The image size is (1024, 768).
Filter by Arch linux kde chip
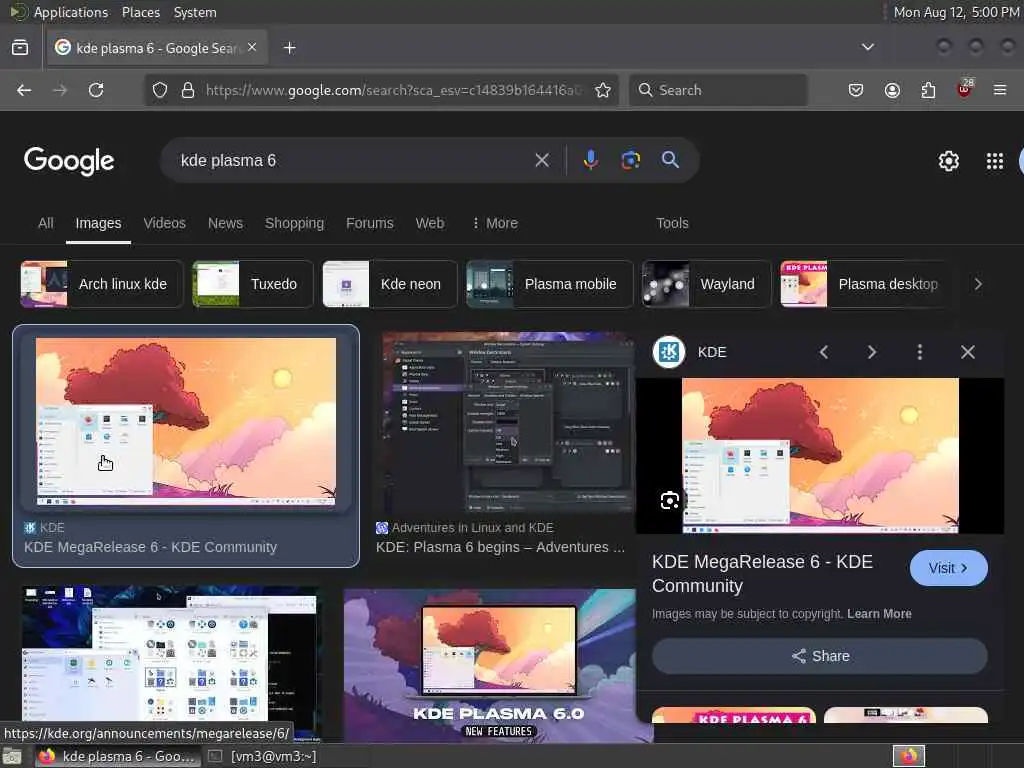(x=102, y=284)
